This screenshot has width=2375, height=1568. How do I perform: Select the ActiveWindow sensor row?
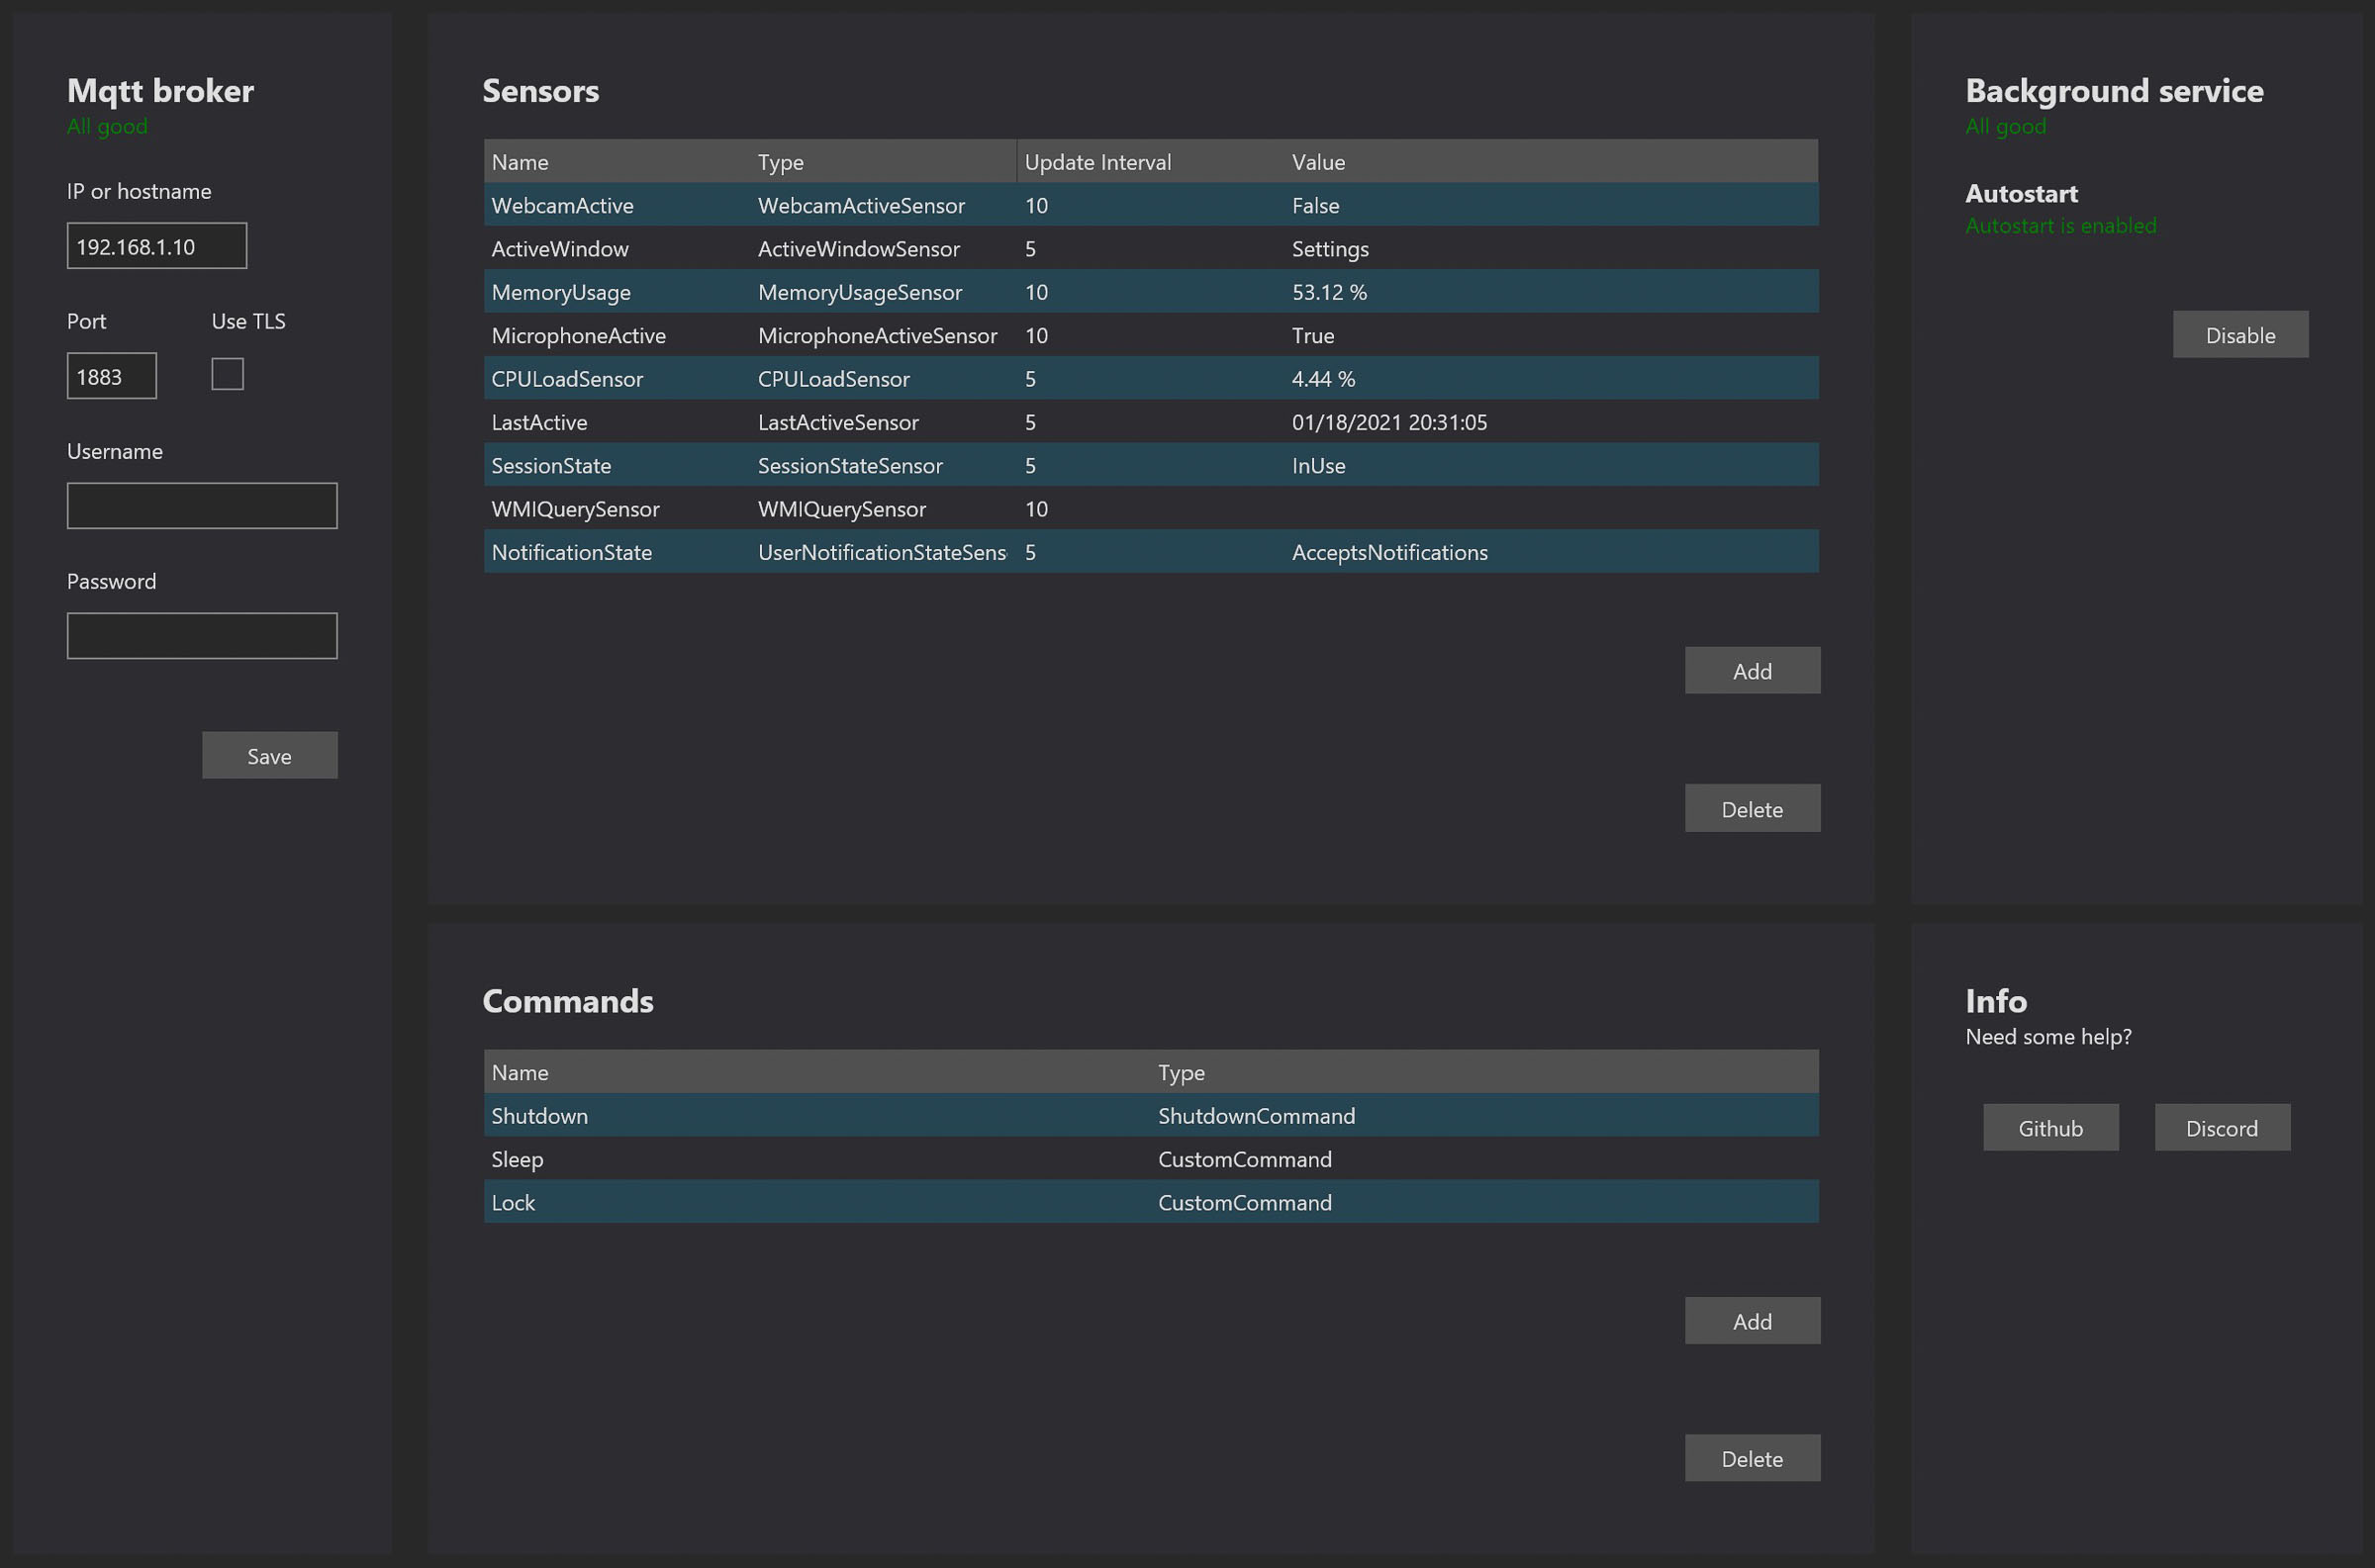pyautogui.click(x=1151, y=249)
